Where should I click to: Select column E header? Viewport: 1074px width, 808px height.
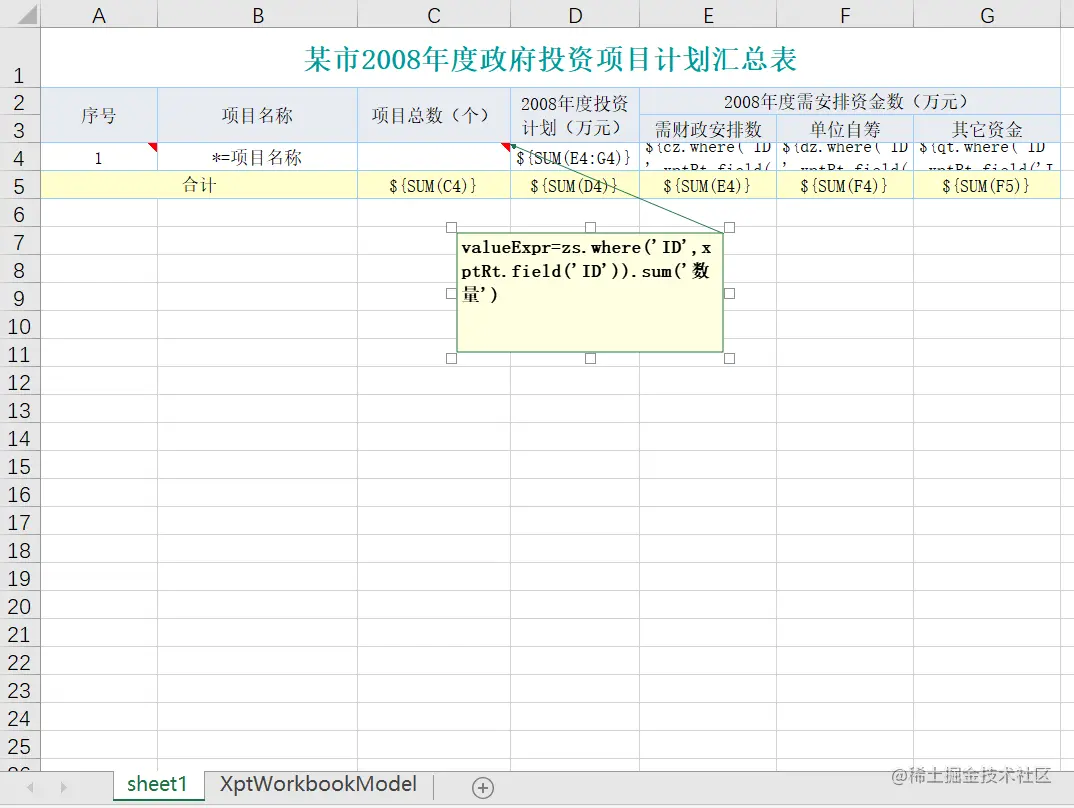(708, 14)
